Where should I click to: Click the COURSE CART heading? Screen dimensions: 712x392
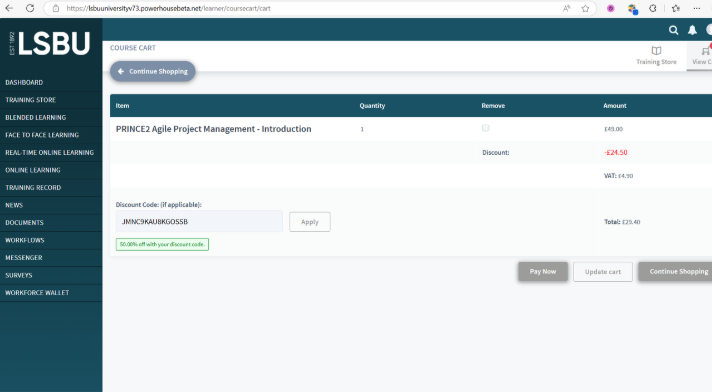point(133,48)
